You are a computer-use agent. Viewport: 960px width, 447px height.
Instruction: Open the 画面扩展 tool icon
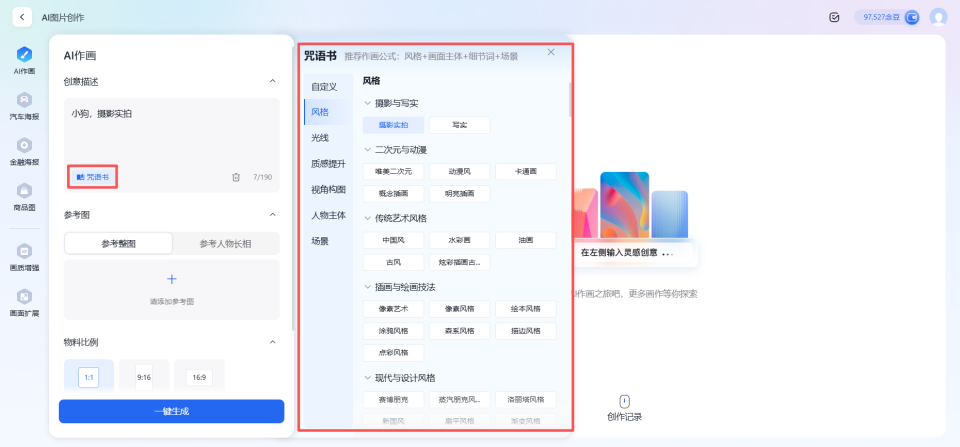coord(24,296)
